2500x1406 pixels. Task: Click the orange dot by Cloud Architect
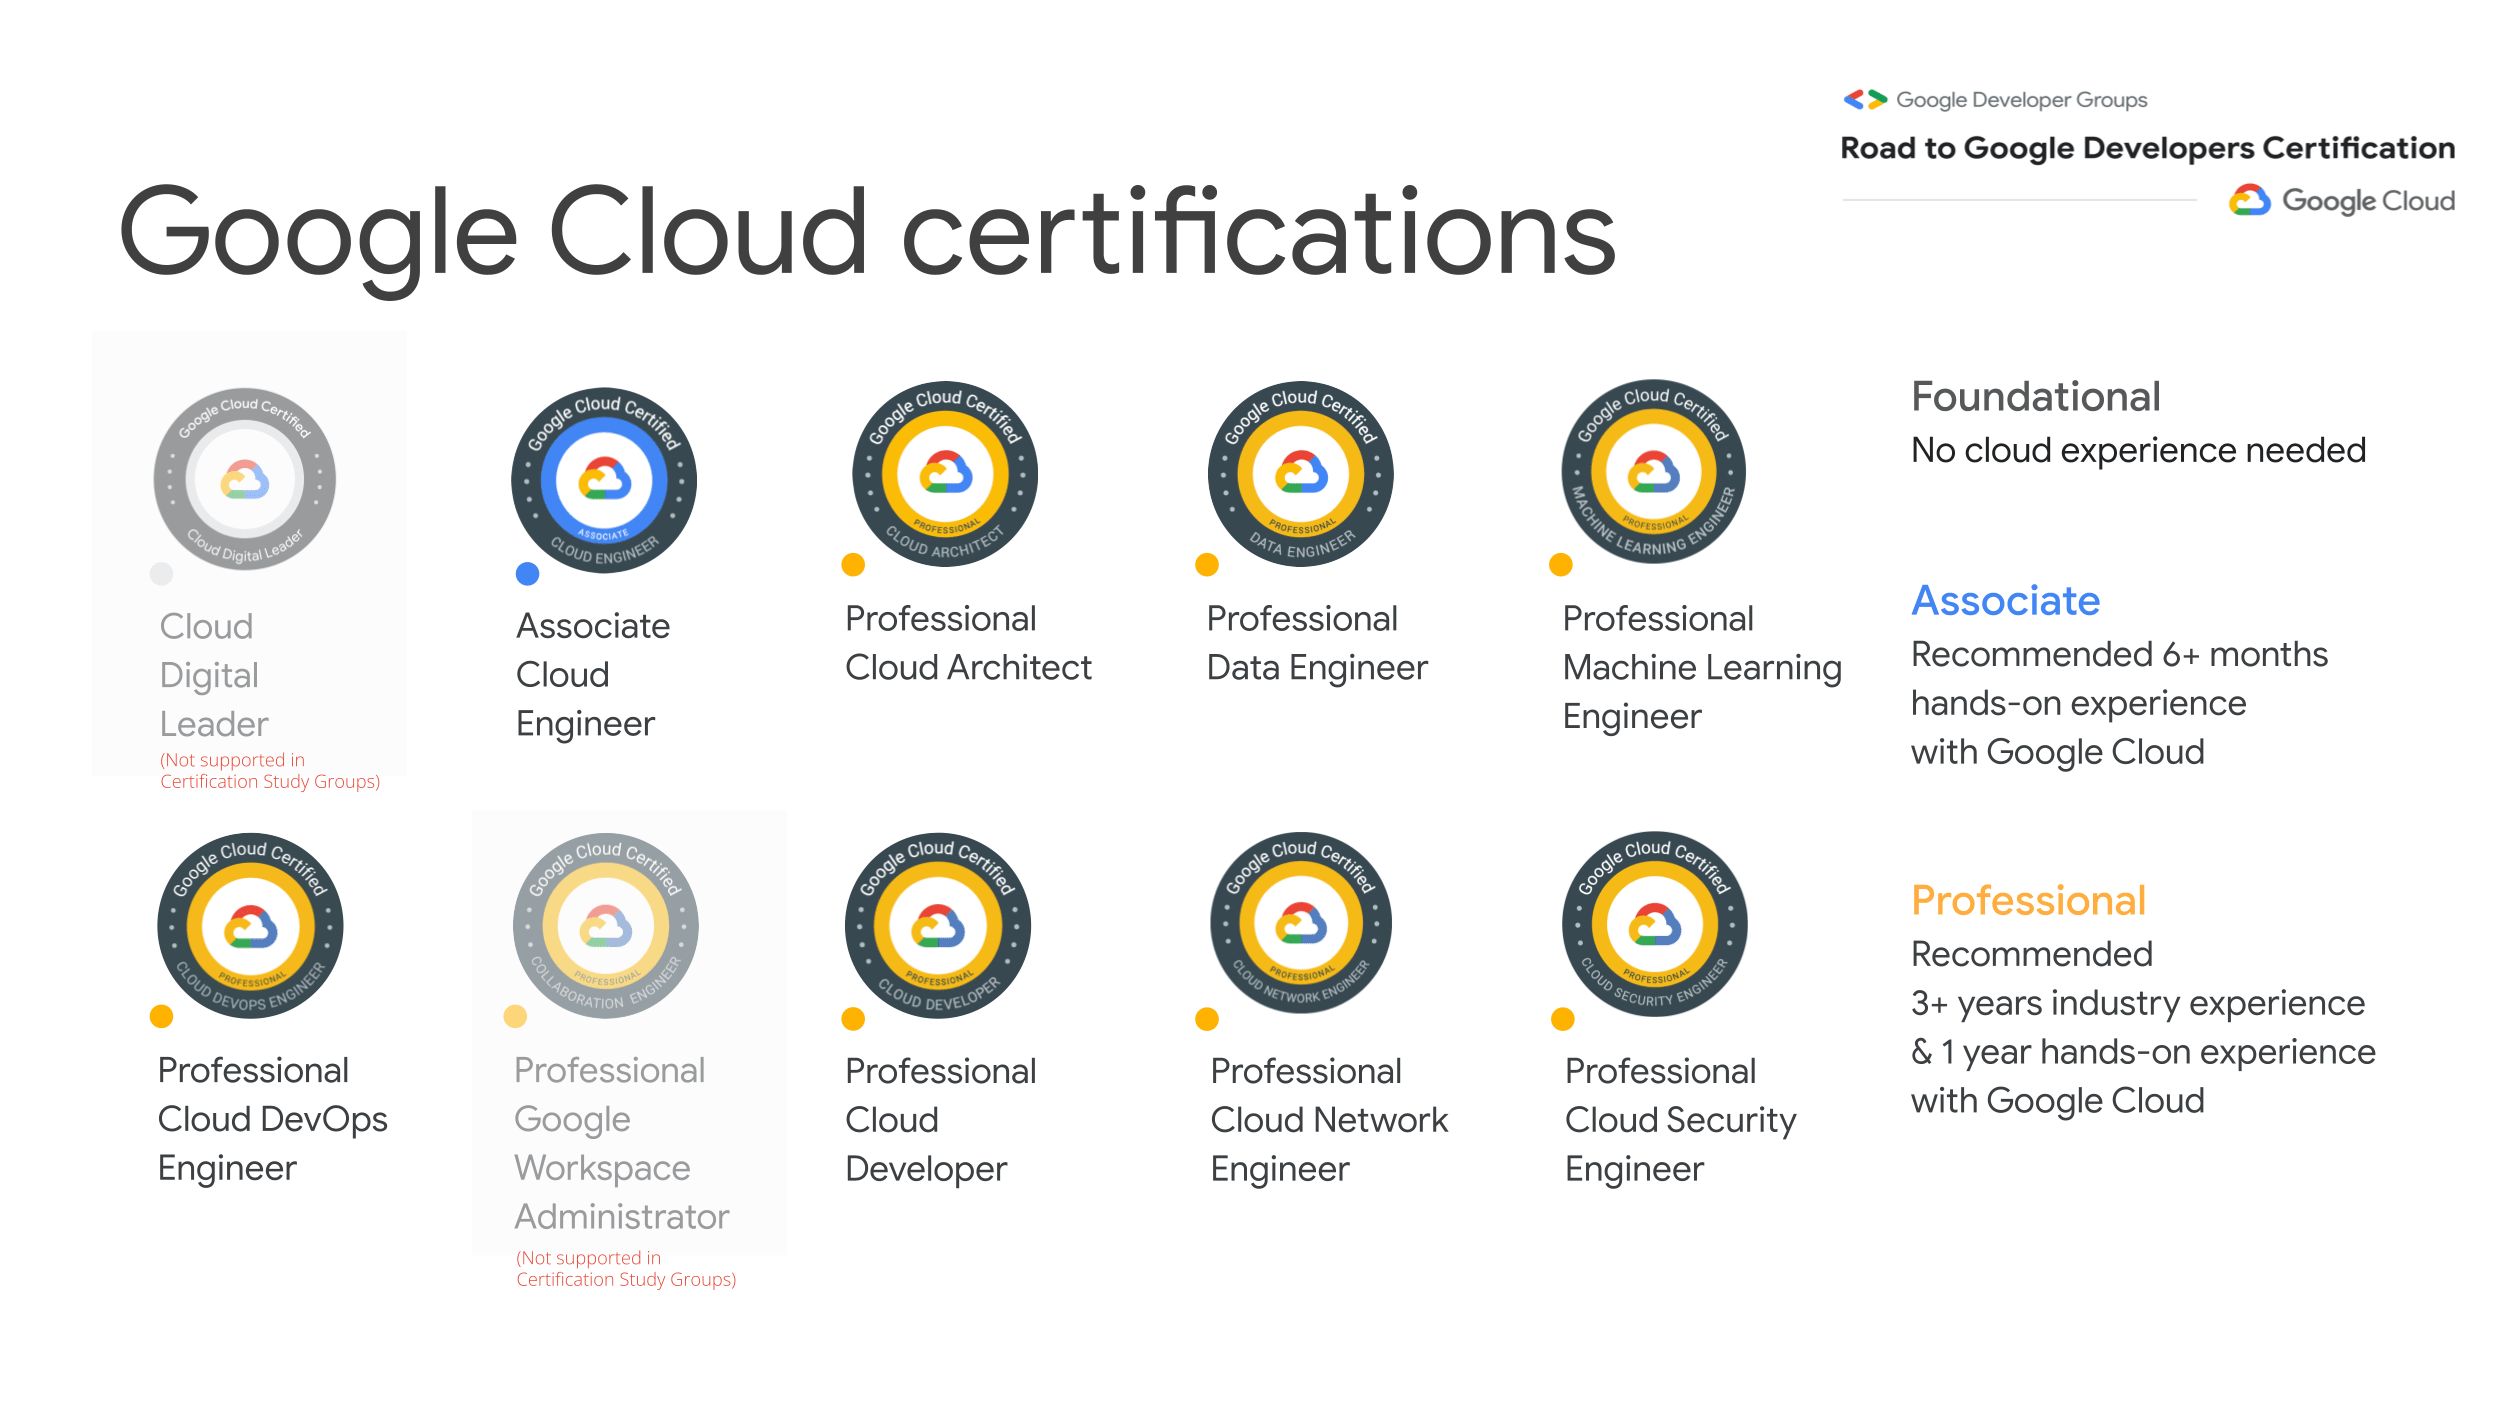(853, 565)
